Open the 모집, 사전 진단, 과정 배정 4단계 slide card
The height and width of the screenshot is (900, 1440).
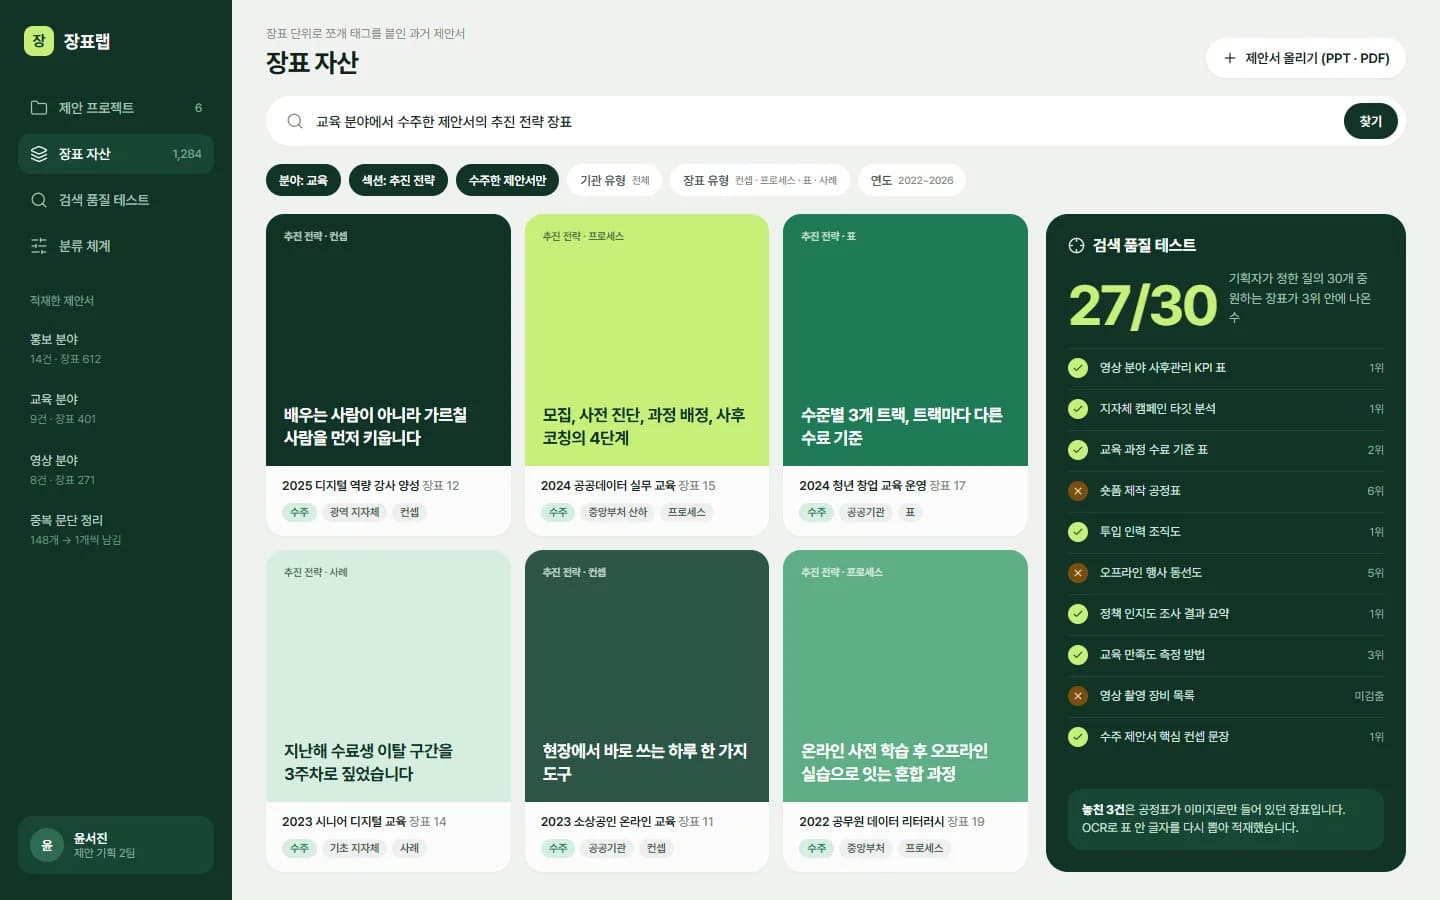coord(647,375)
